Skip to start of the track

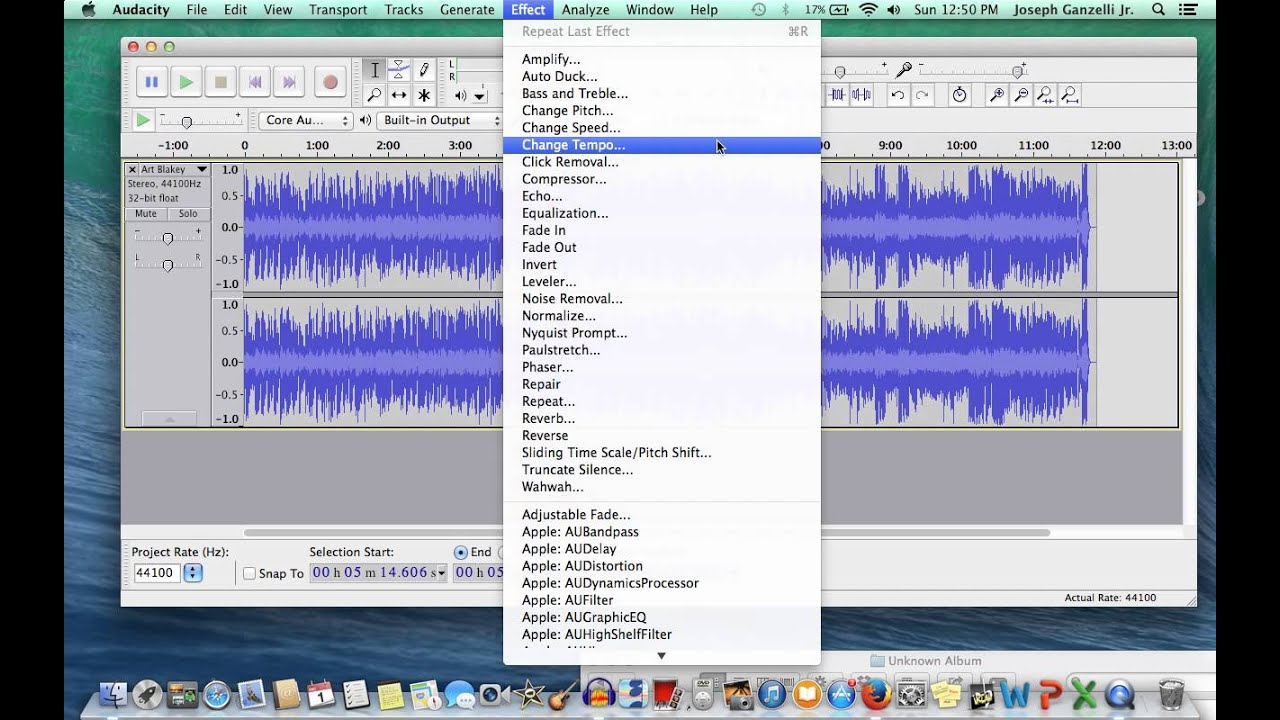255,82
